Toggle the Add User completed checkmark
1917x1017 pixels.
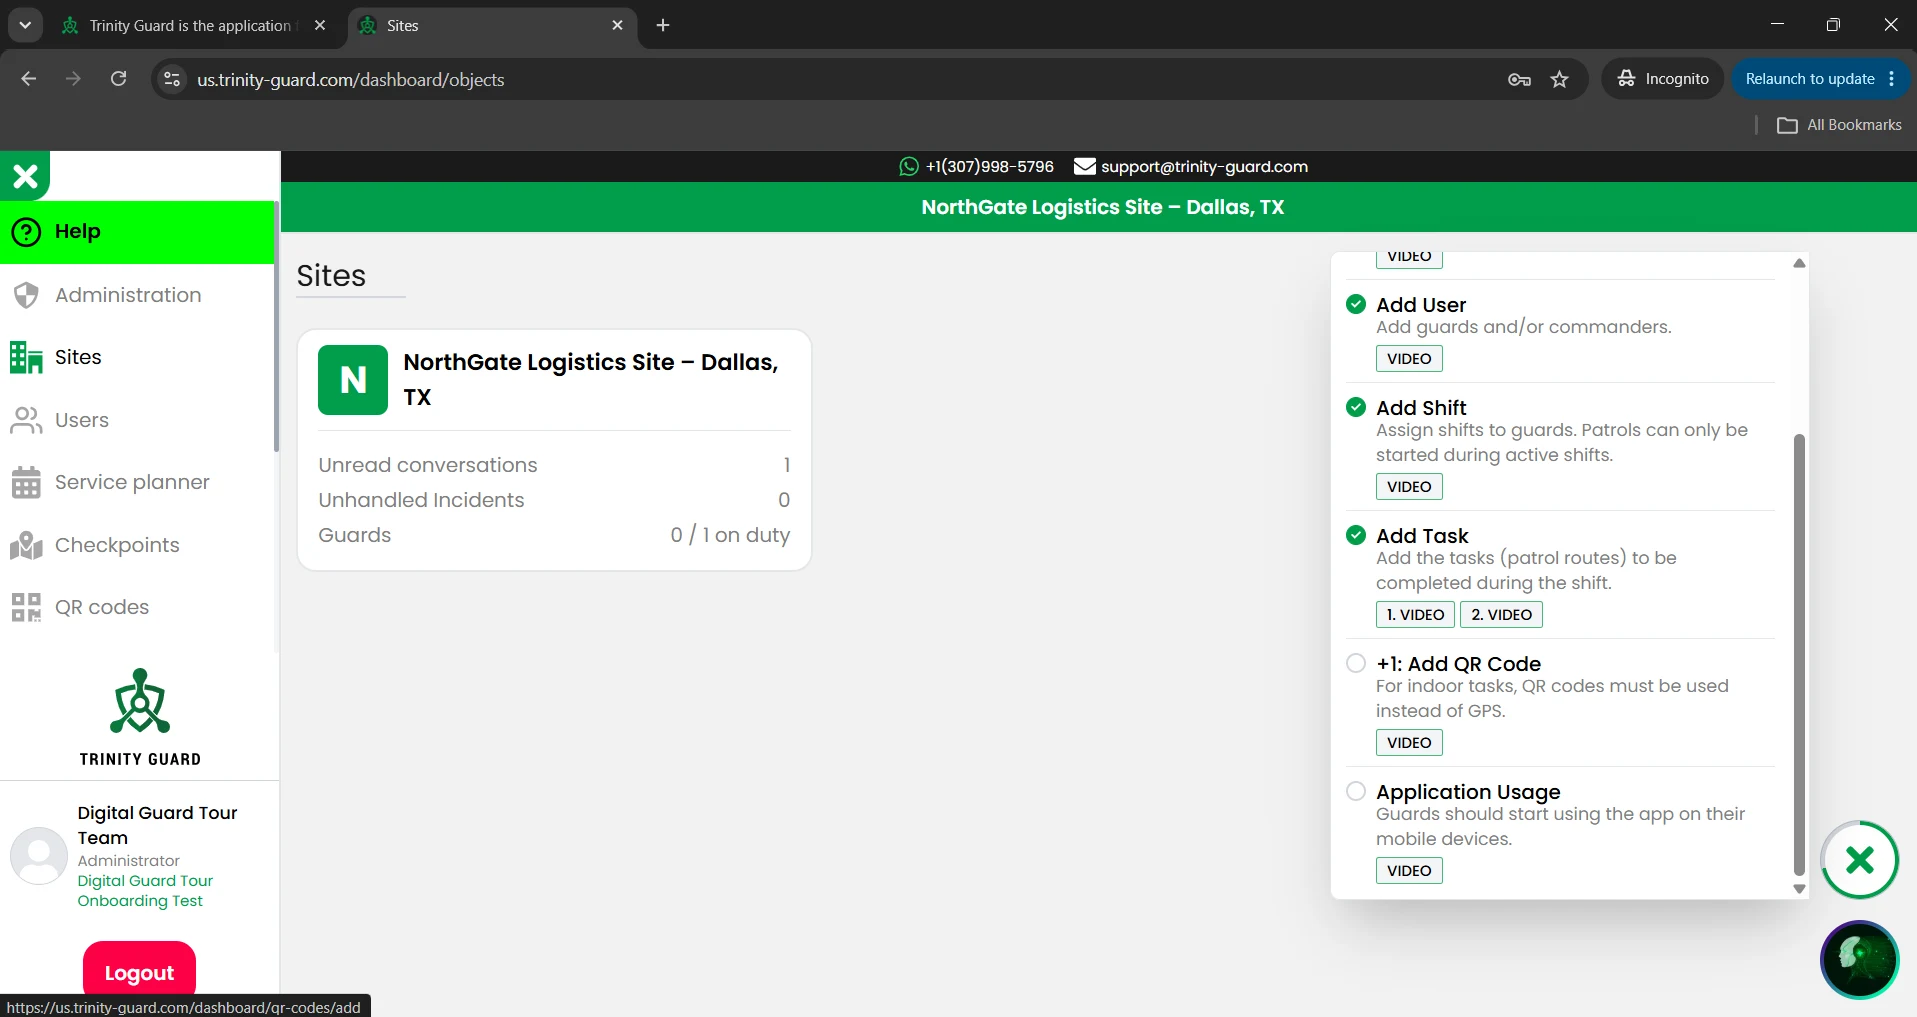pos(1356,304)
